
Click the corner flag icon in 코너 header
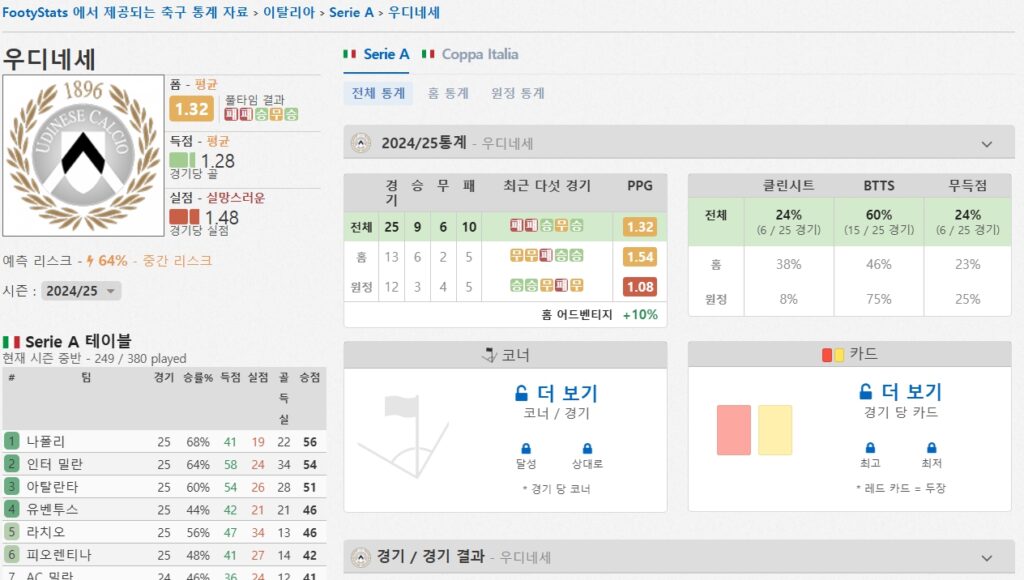pyautogui.click(x=489, y=355)
